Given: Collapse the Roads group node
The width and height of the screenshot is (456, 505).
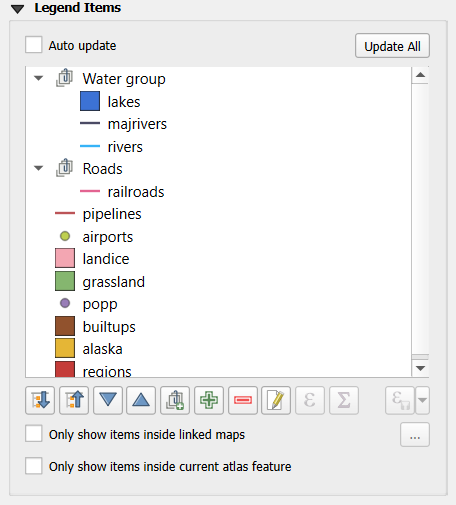Looking at the screenshot, I should click(39, 168).
